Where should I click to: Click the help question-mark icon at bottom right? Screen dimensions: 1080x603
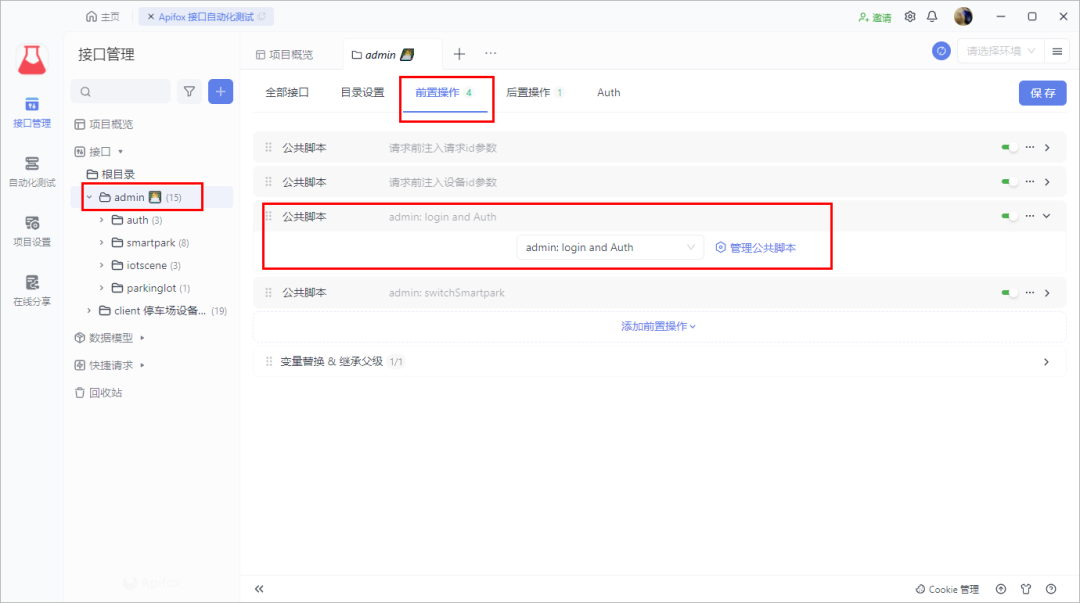(1051, 589)
